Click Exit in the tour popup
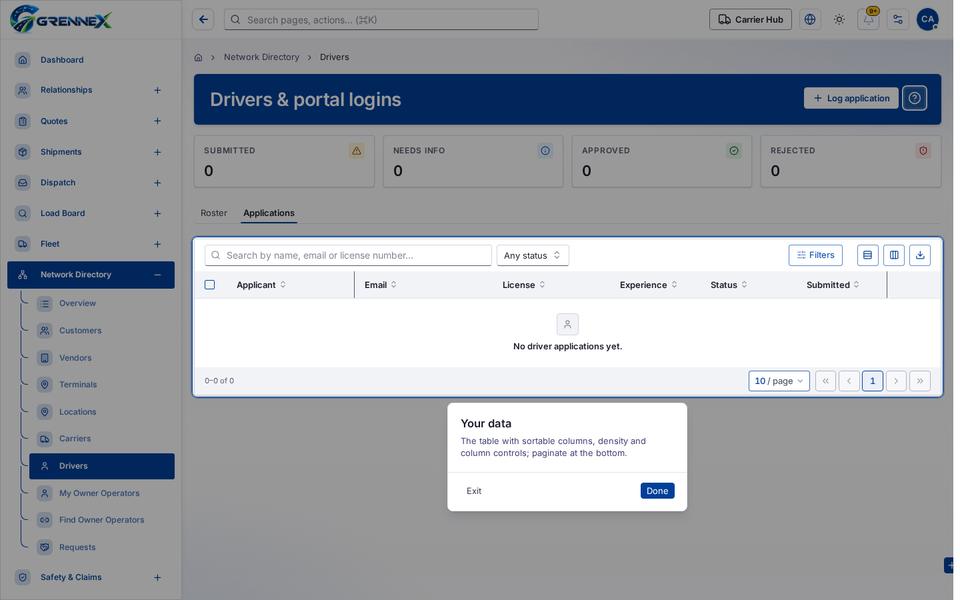 click(474, 491)
